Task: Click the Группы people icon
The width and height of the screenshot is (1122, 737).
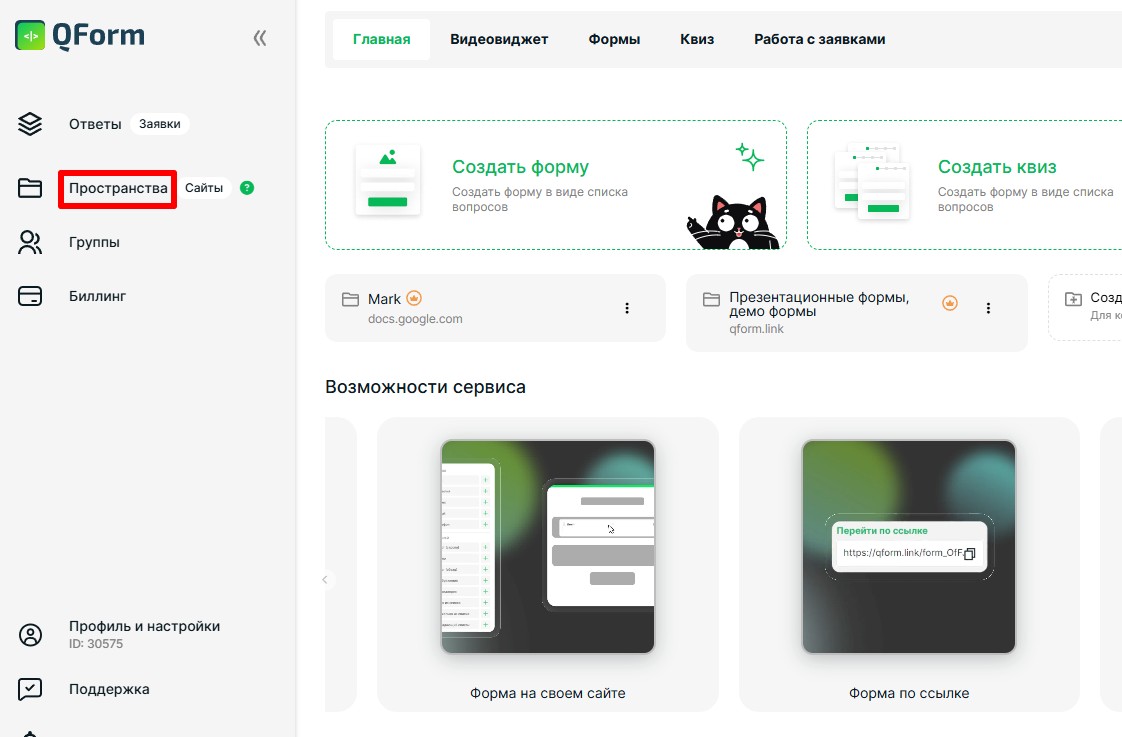Action: tap(30, 242)
